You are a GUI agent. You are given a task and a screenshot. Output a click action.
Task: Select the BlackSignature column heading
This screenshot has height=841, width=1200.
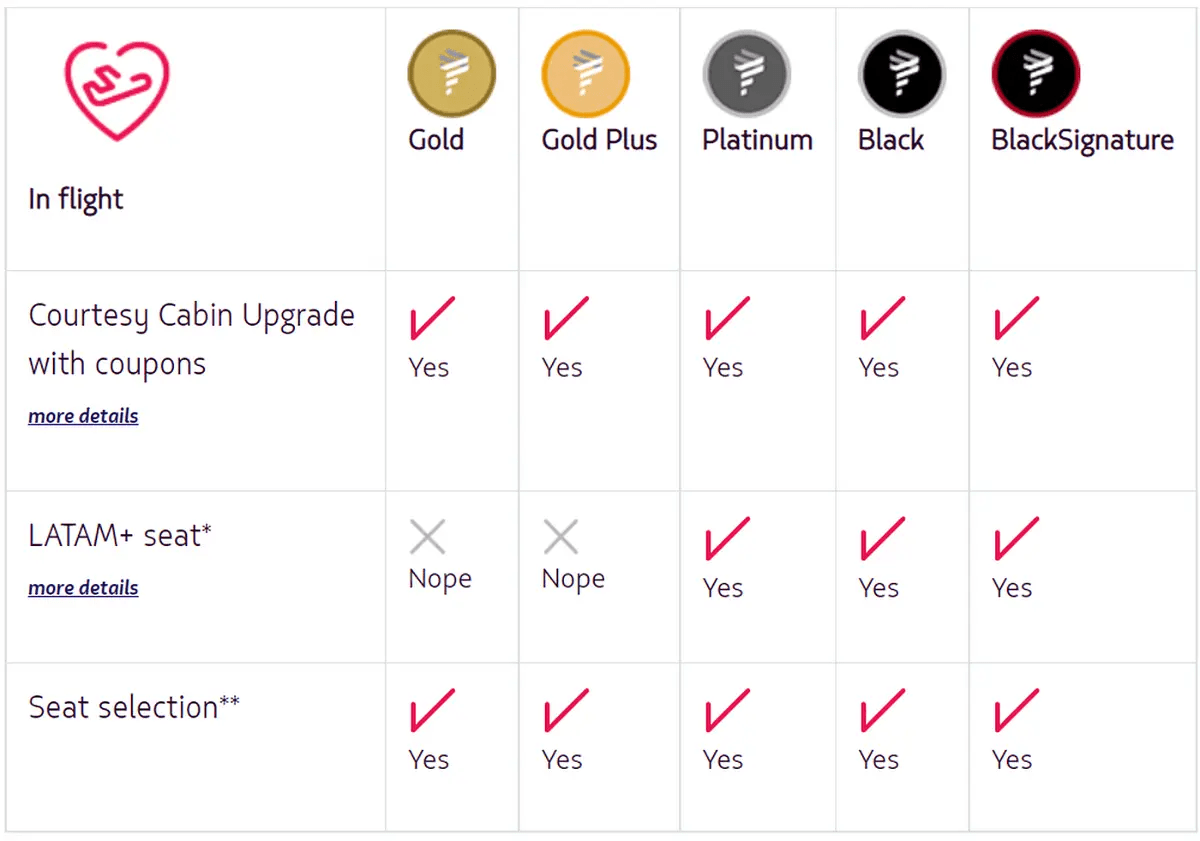(x=1082, y=140)
